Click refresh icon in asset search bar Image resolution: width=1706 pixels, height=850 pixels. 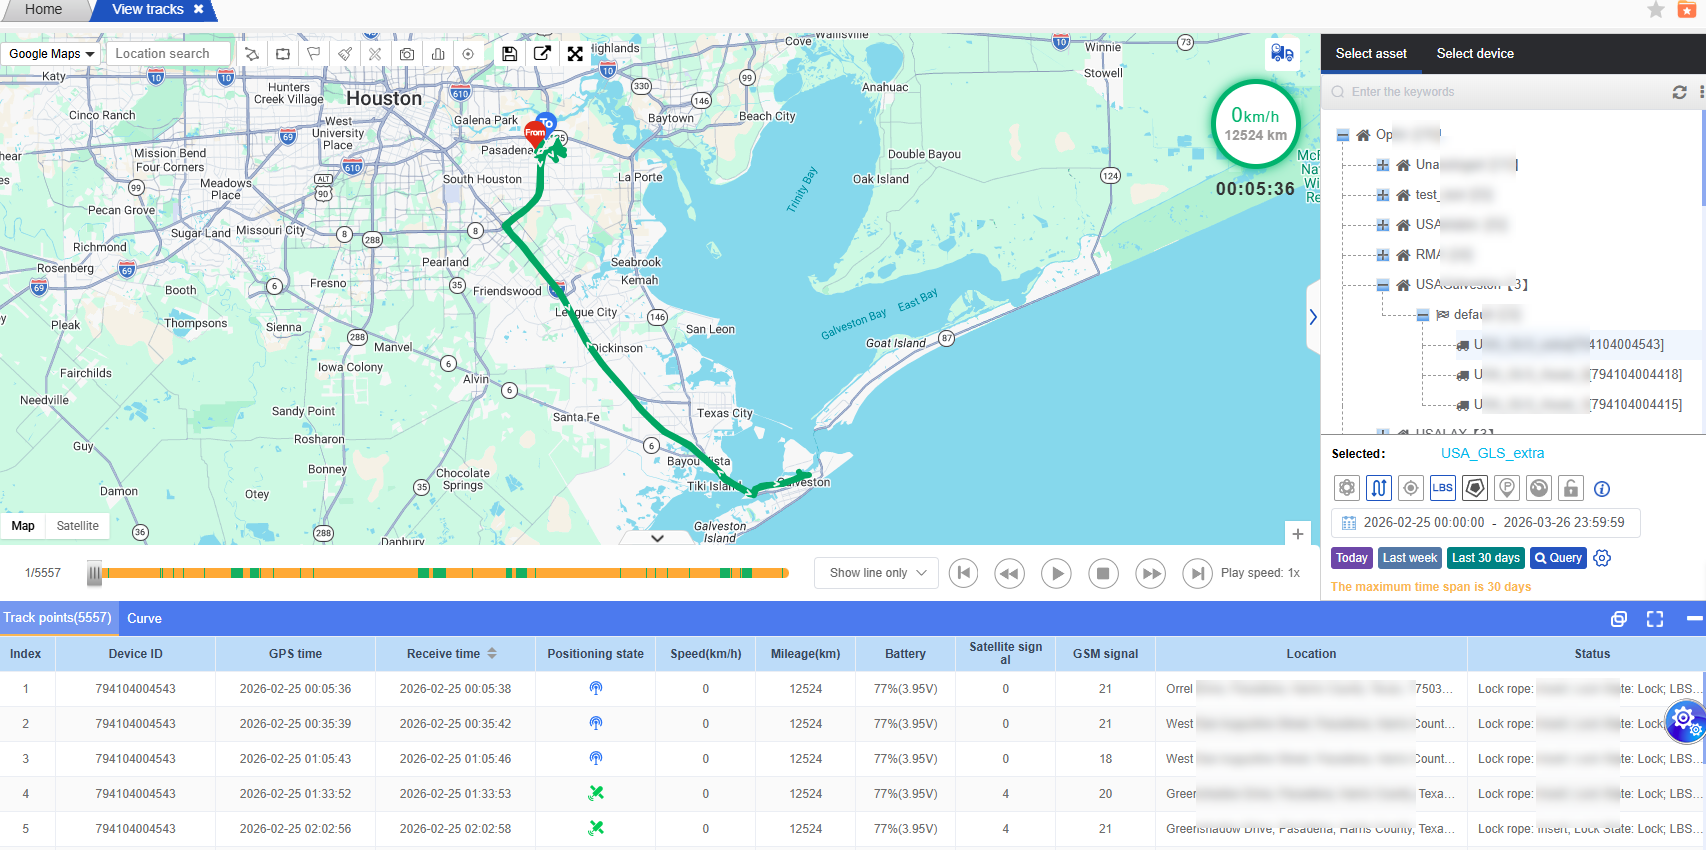click(1679, 92)
